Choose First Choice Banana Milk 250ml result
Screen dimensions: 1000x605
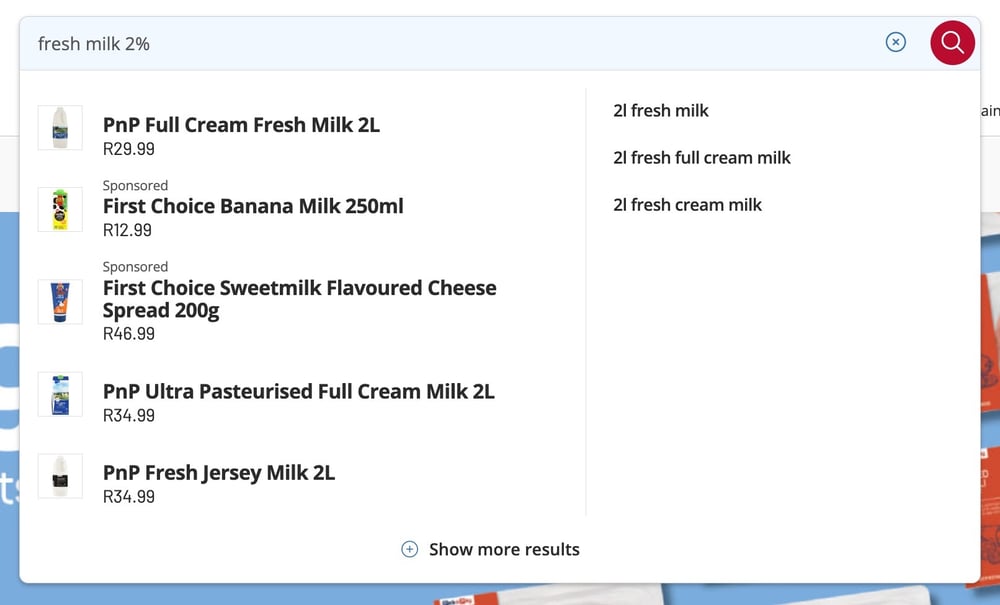click(x=253, y=206)
